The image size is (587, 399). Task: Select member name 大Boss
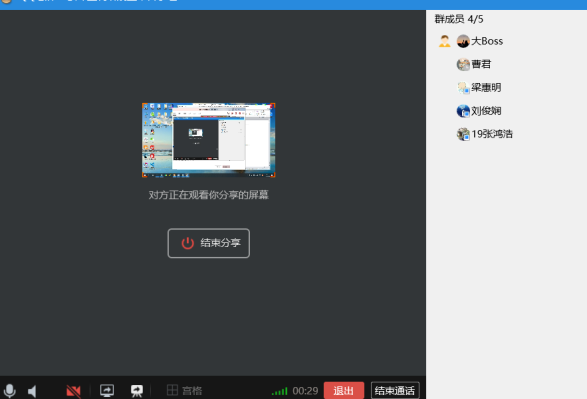(x=487, y=41)
